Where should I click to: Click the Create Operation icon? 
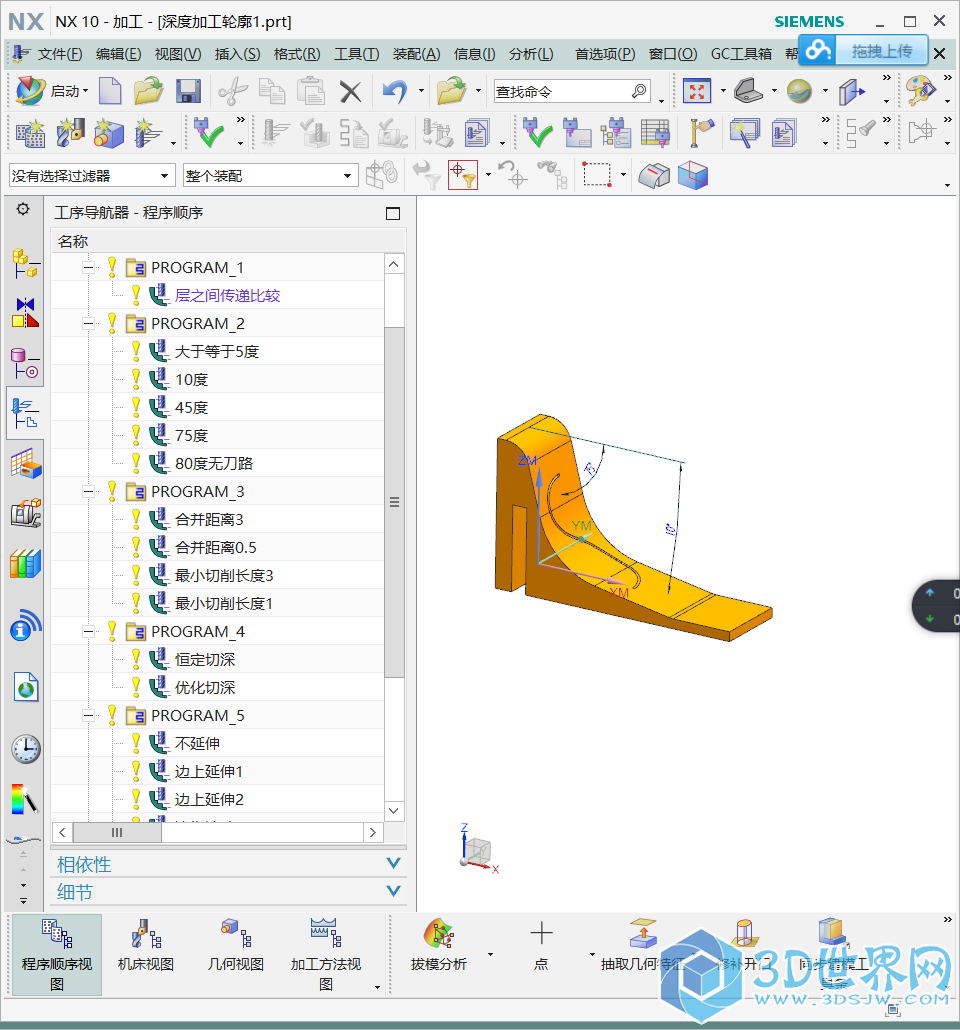pyautogui.click(x=149, y=133)
